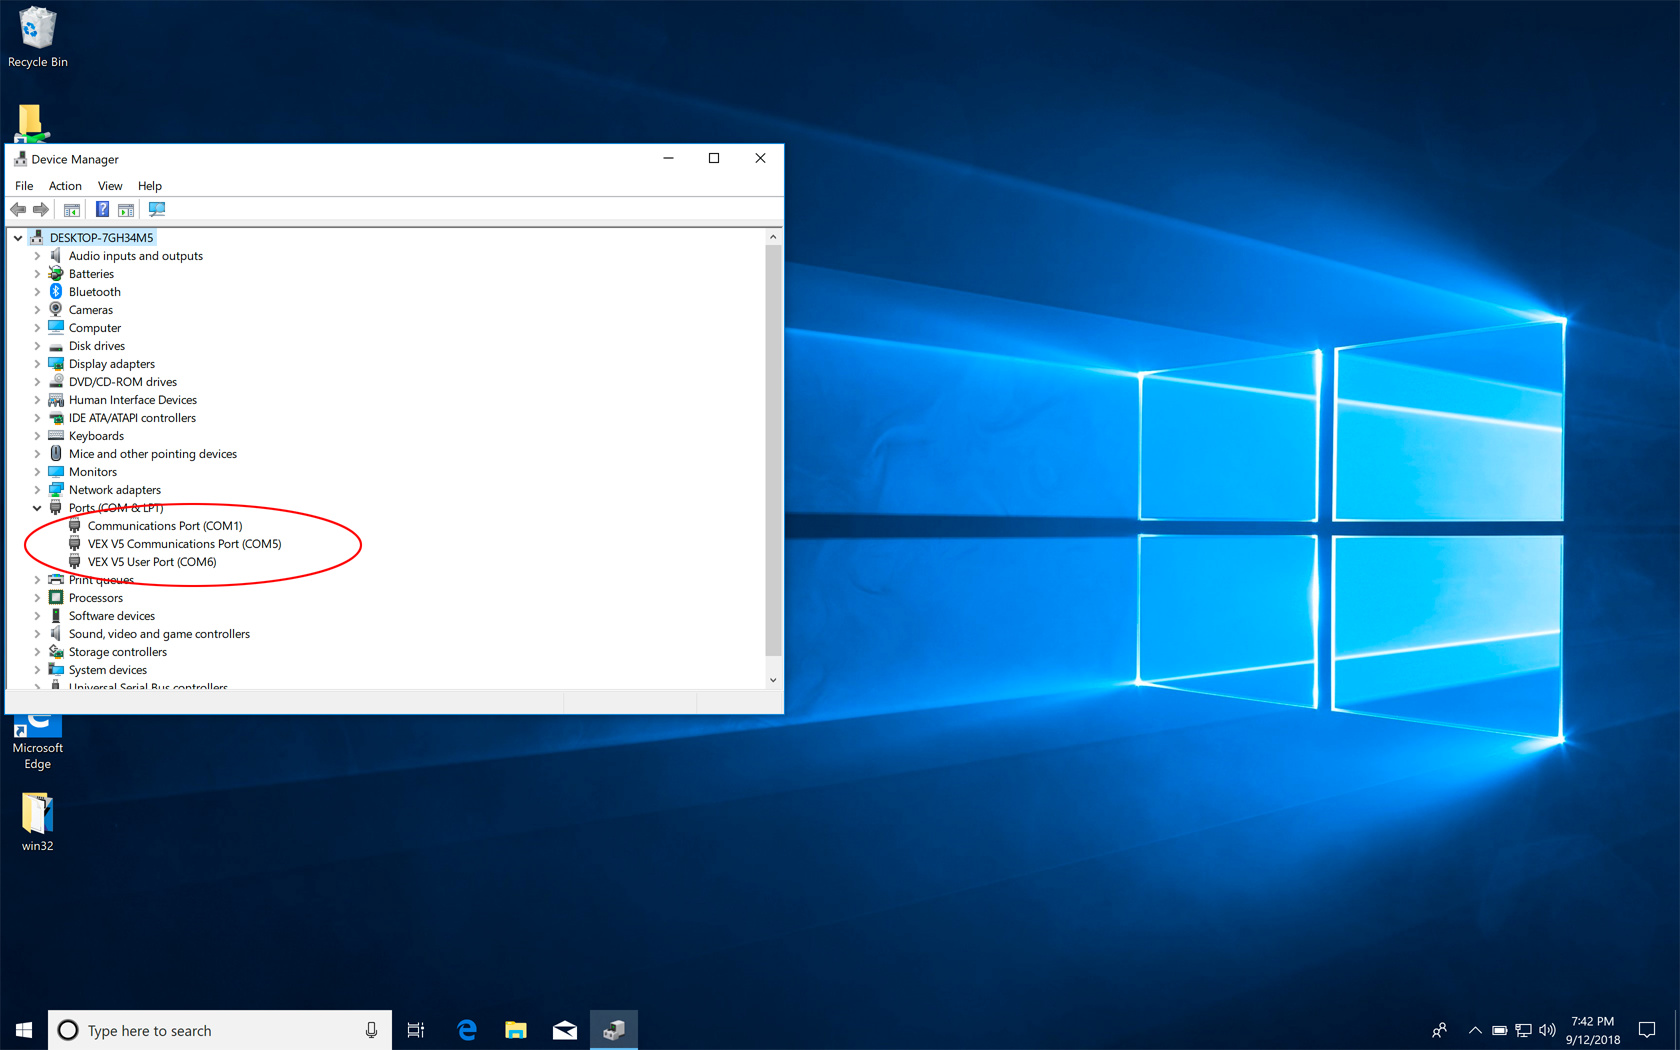
Task: Select the Storage controllers icon
Action: click(56, 652)
